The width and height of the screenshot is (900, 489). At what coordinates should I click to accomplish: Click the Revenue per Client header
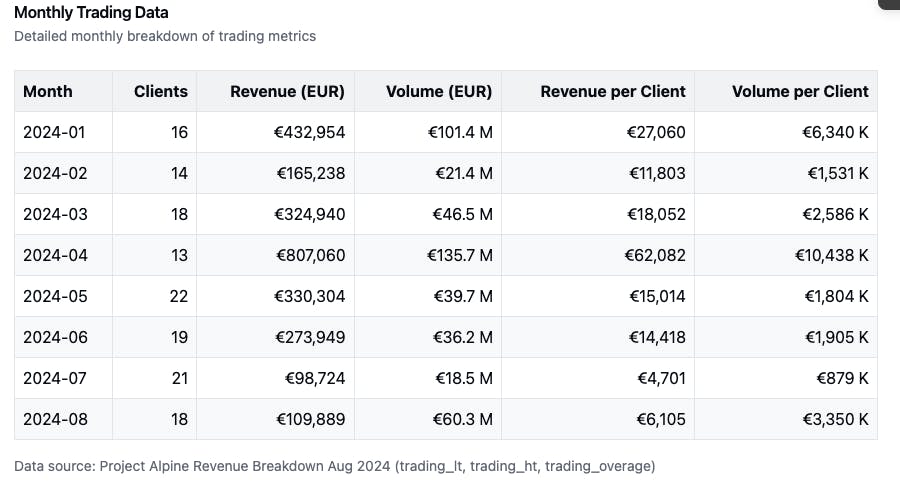coord(613,91)
